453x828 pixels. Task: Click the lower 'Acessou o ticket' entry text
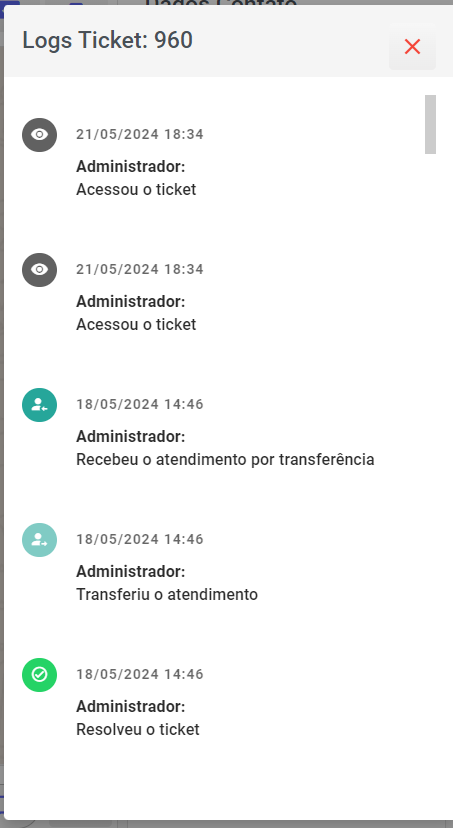[136, 324]
